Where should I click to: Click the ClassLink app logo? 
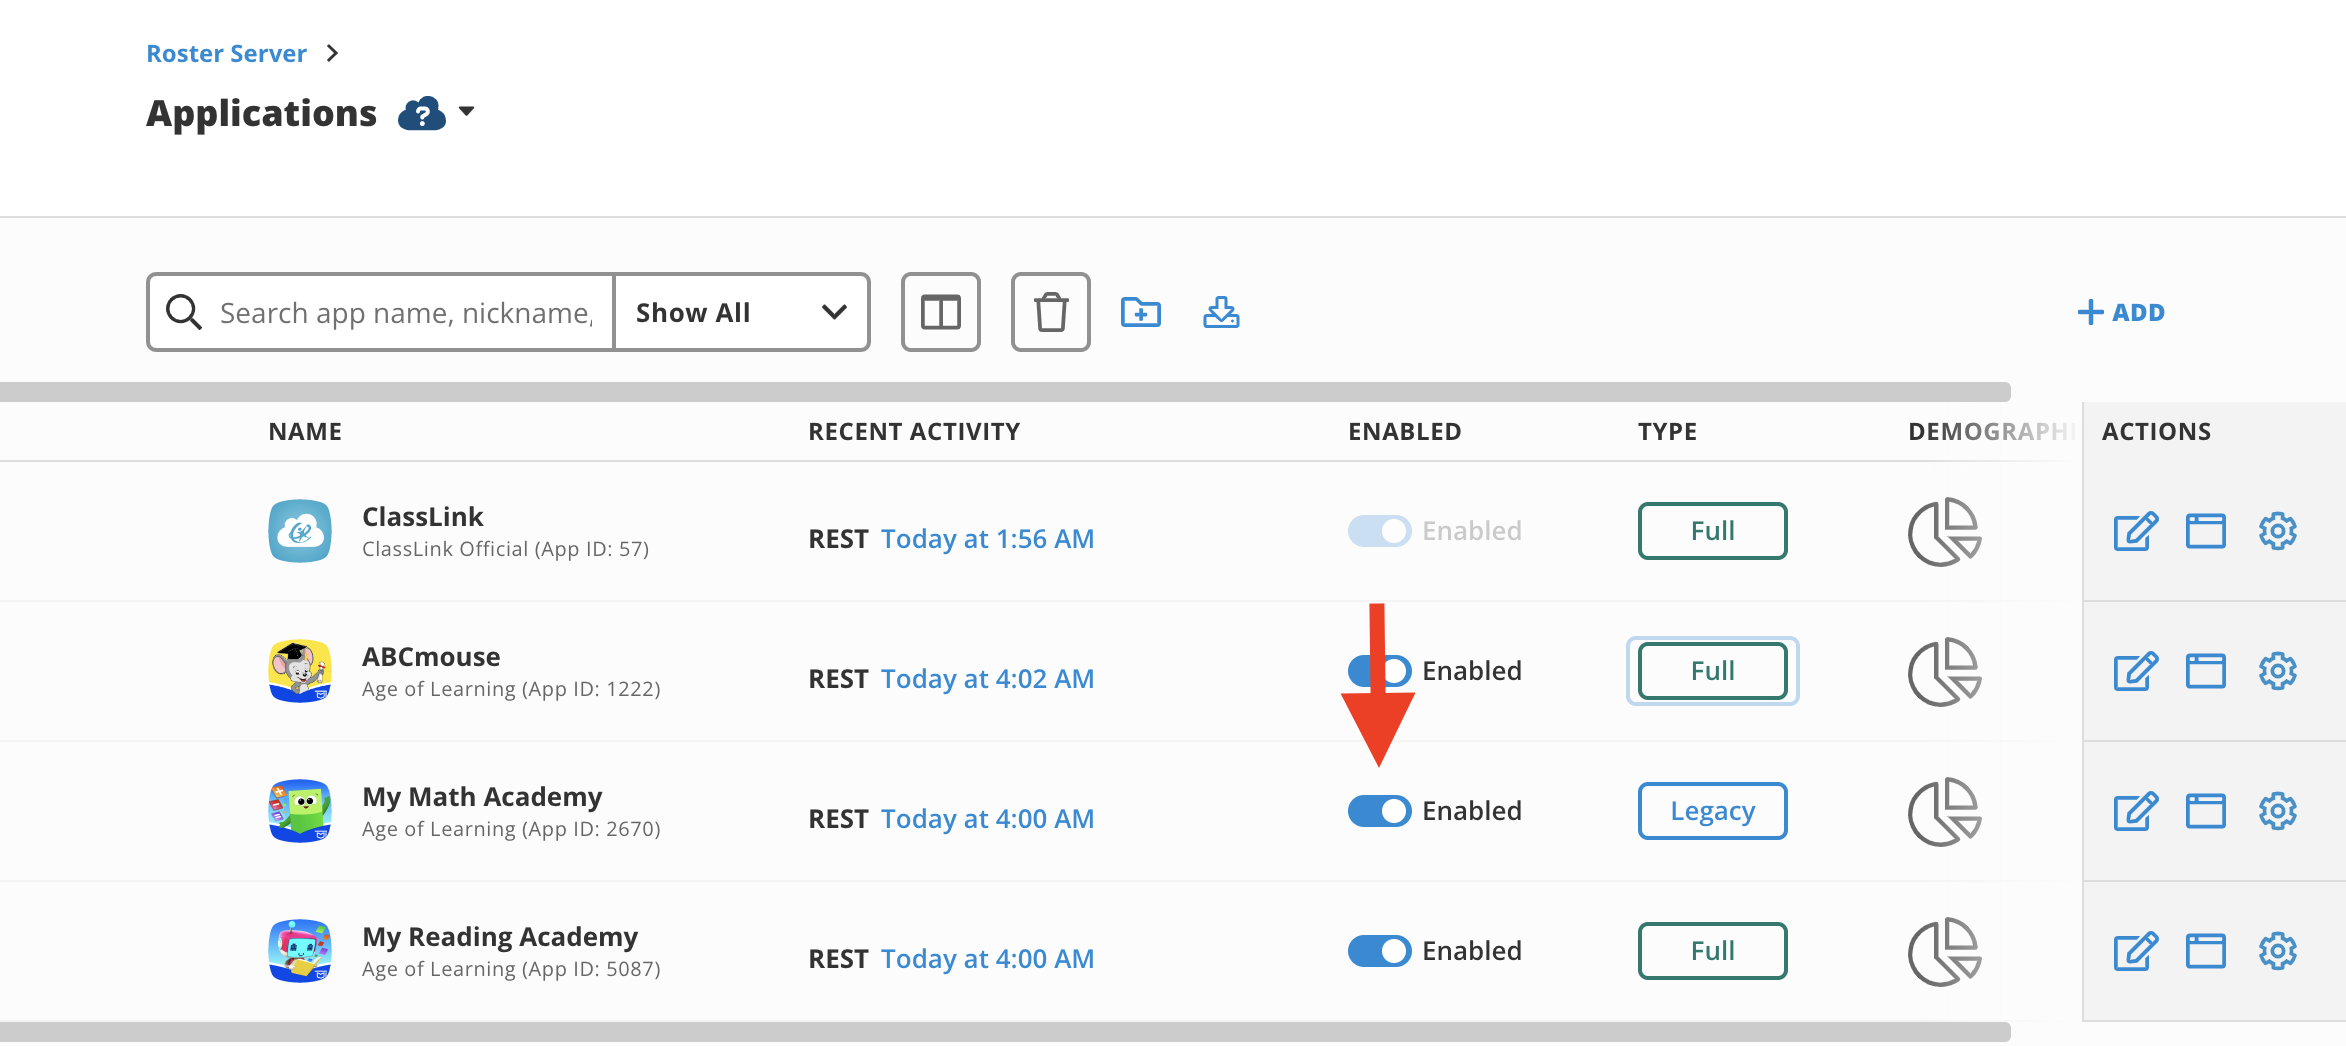pos(300,531)
